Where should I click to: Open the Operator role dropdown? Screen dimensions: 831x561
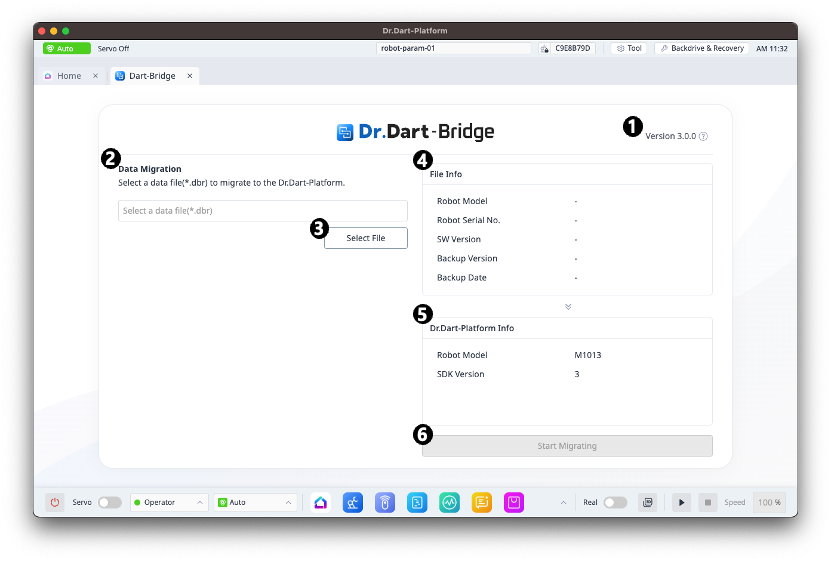[169, 502]
